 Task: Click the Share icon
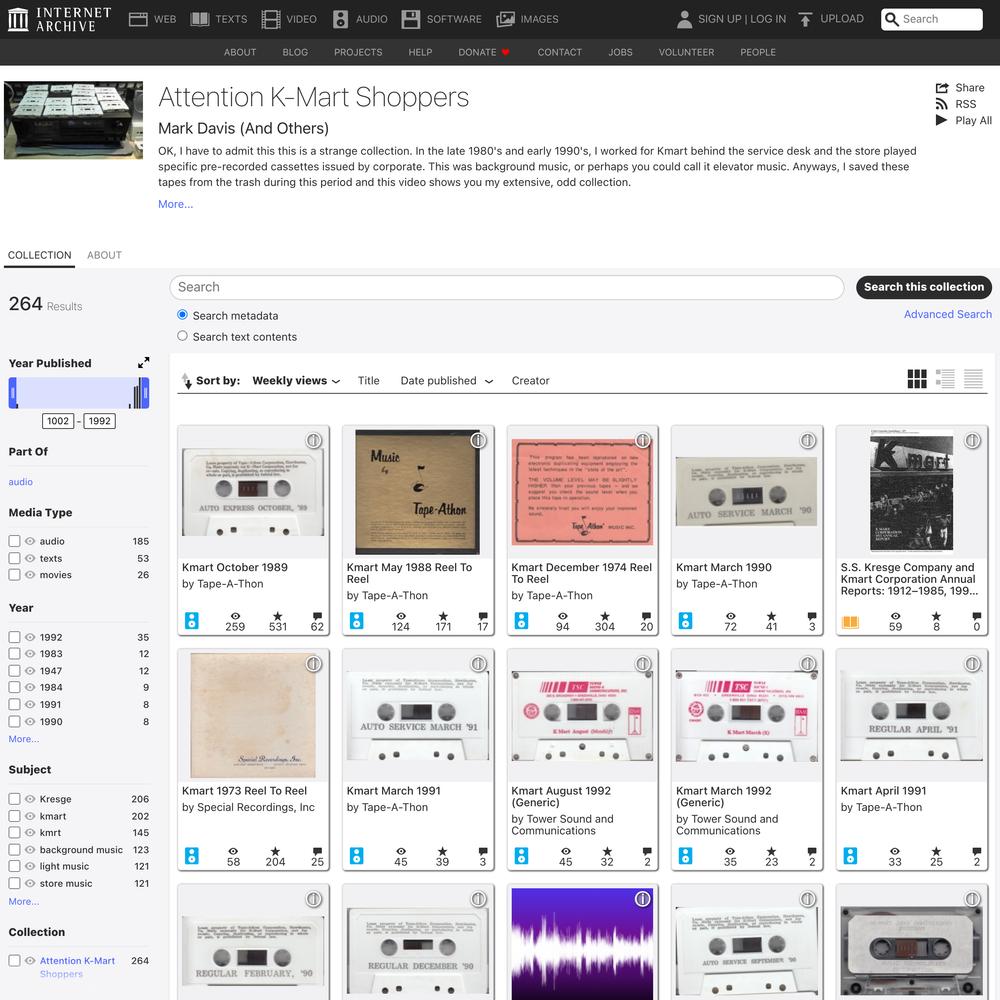942,88
